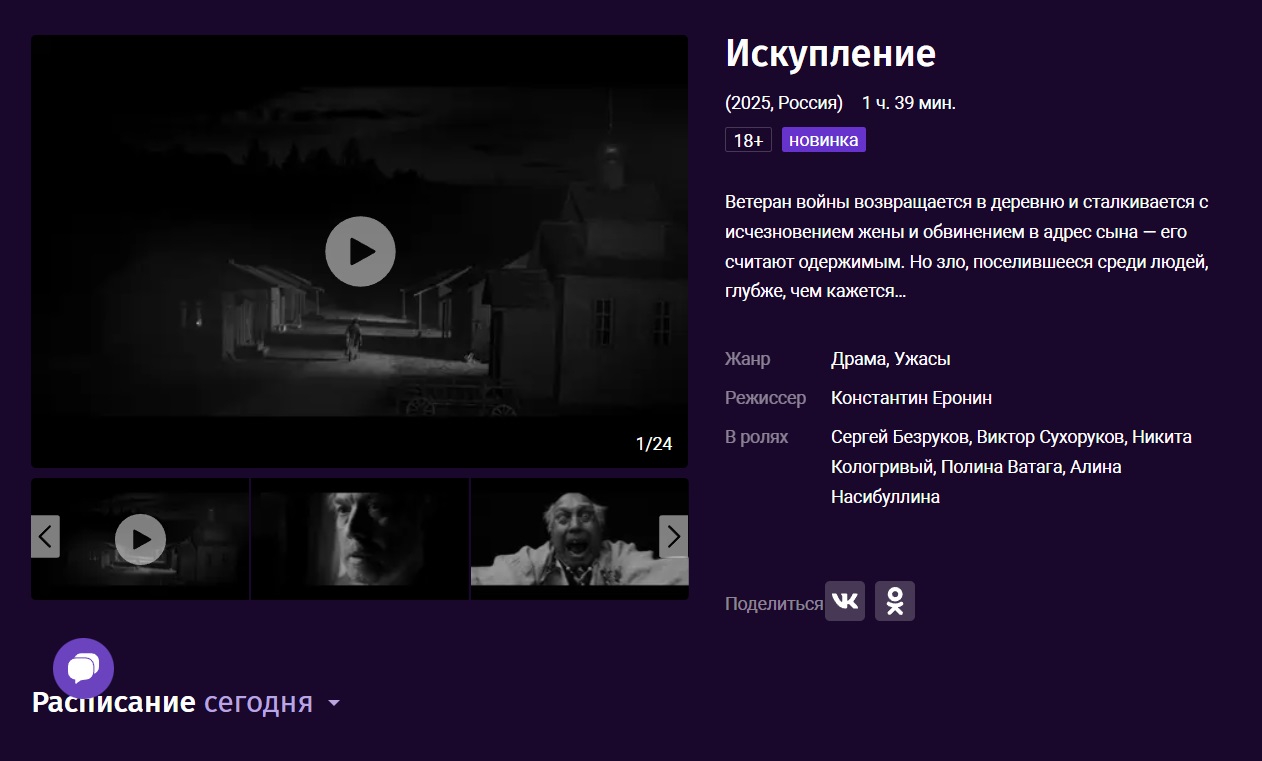Show next thumbnails with the right arrow
The height and width of the screenshot is (761, 1262).
click(x=674, y=537)
